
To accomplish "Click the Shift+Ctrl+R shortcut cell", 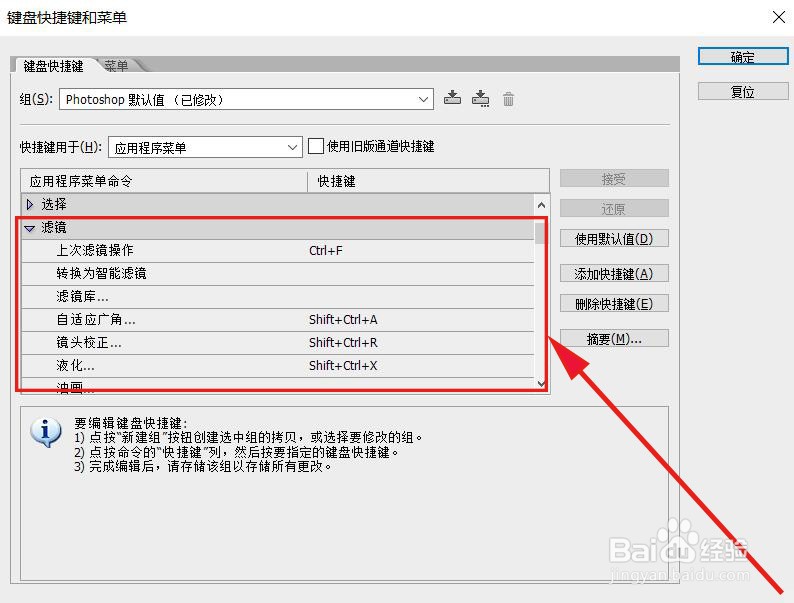I will point(343,343).
